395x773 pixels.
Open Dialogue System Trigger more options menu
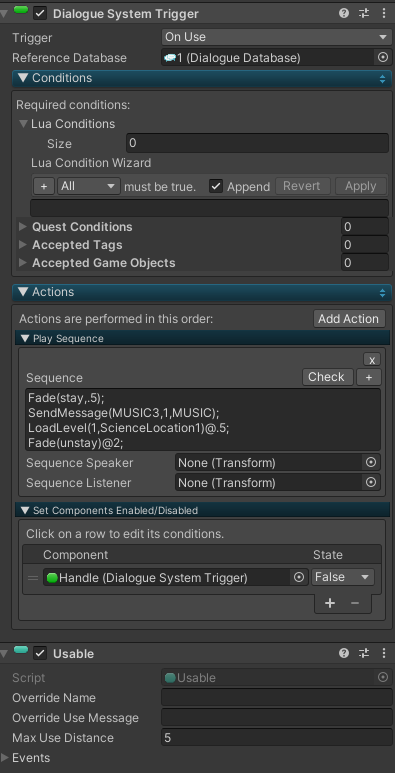384,13
